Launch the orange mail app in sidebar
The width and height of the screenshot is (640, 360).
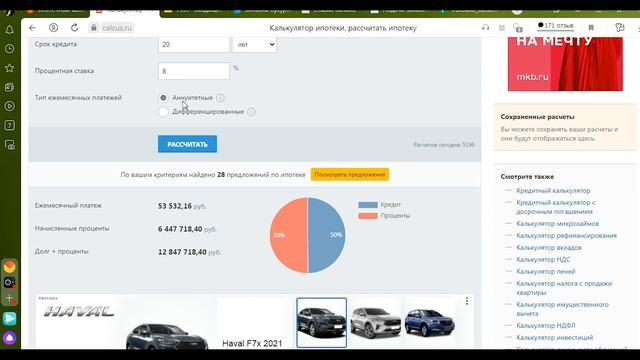point(9,267)
